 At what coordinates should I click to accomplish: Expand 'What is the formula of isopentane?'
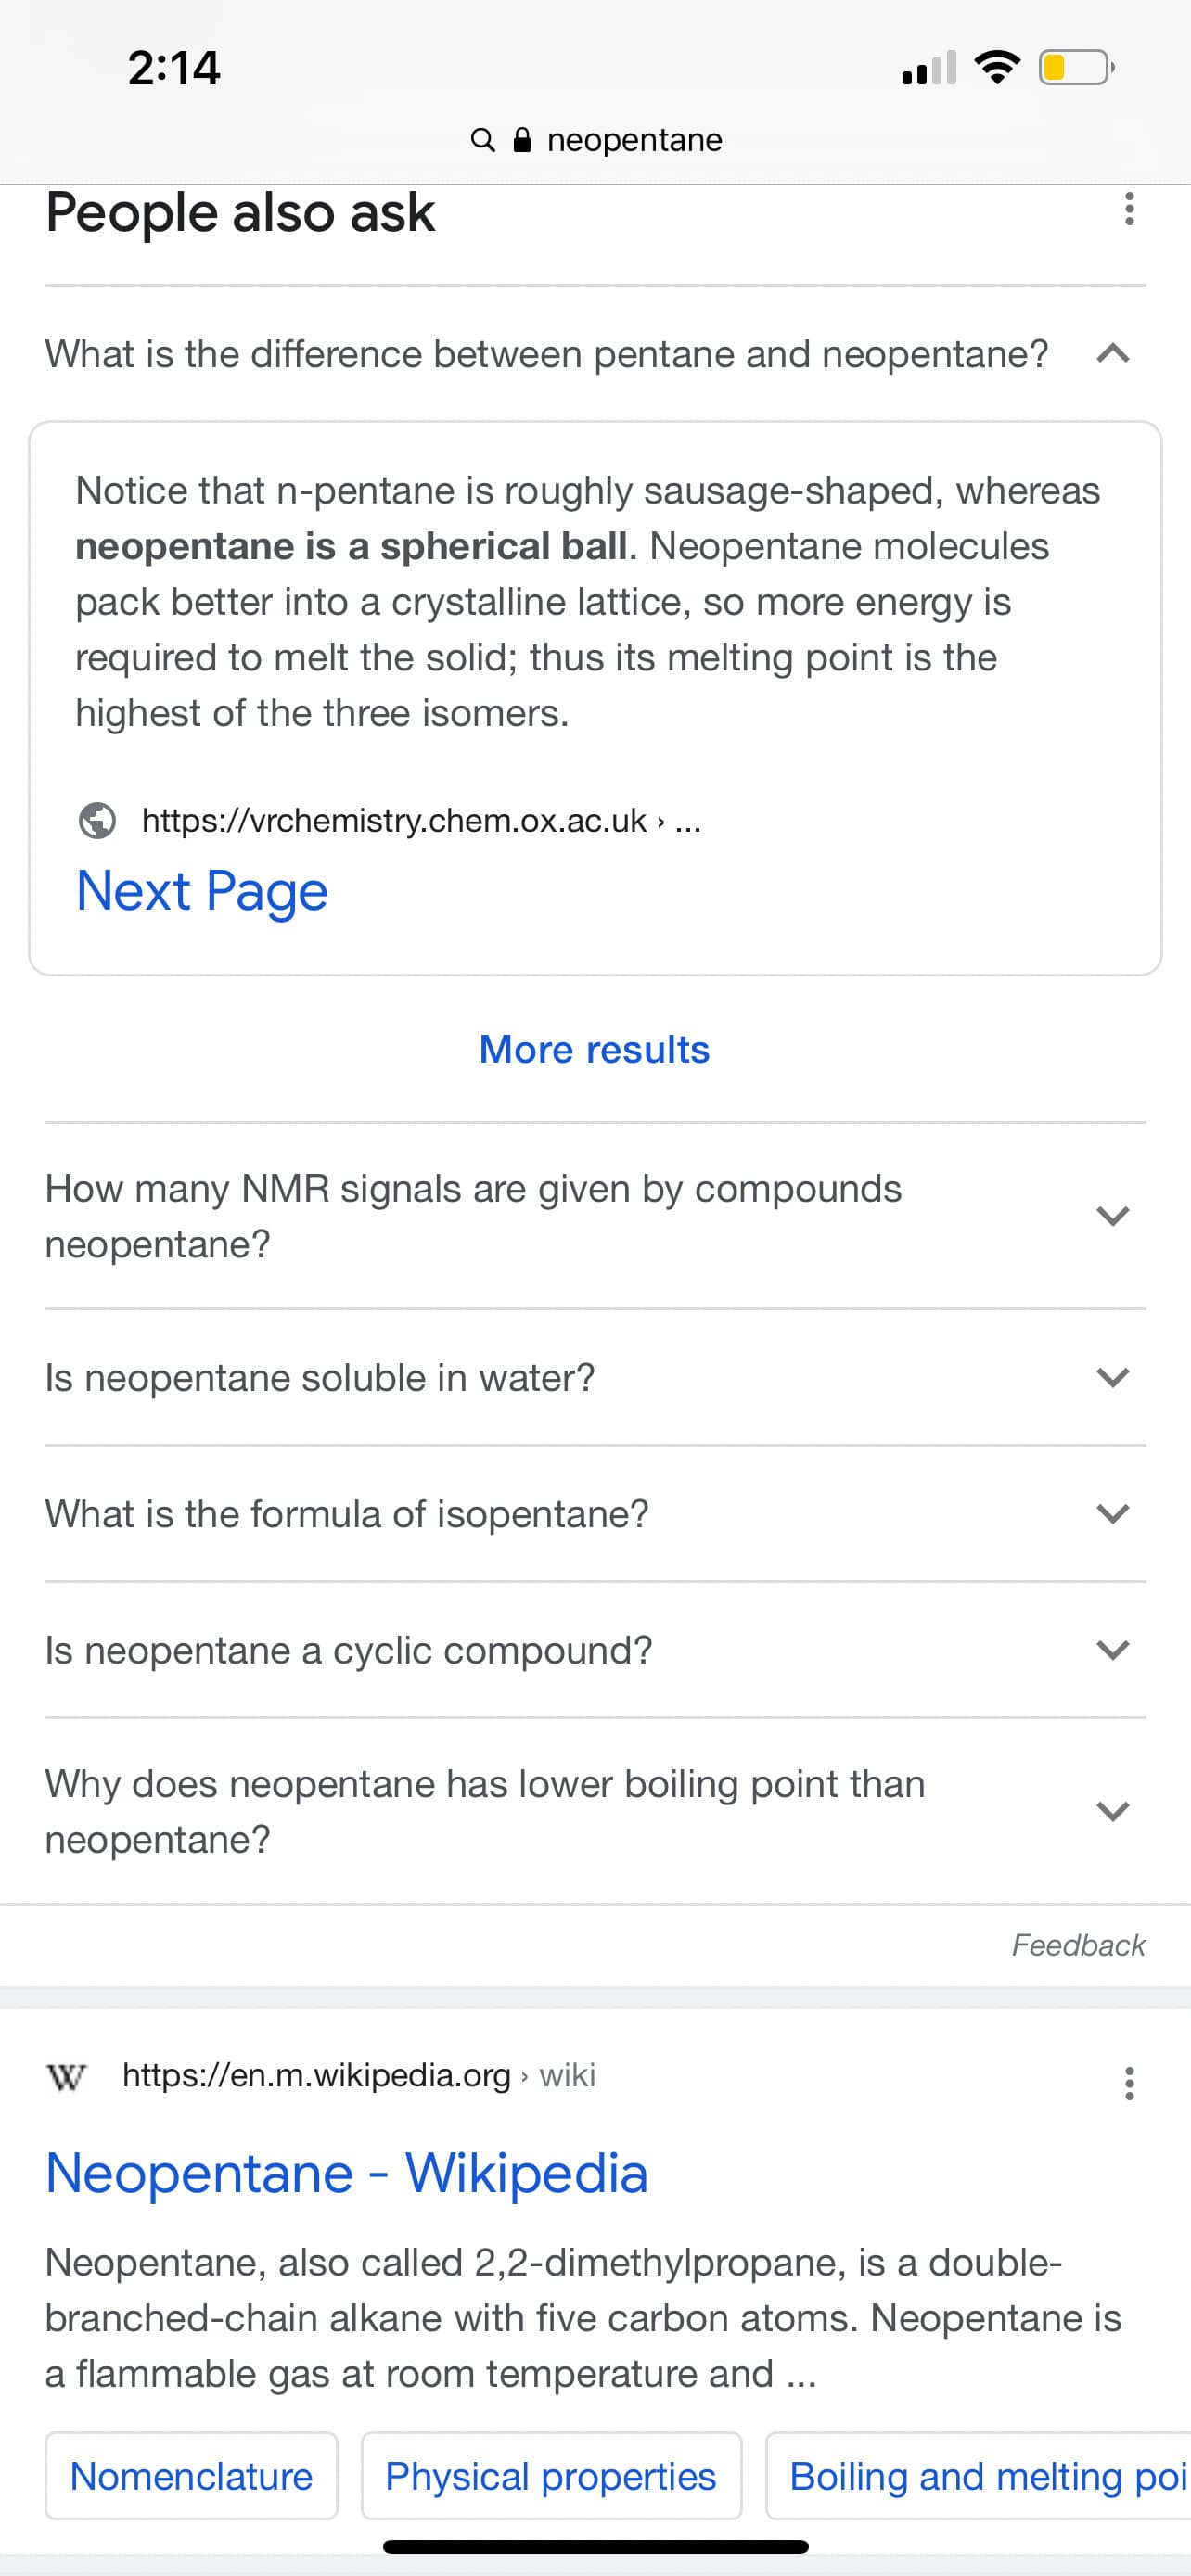click(x=595, y=1514)
